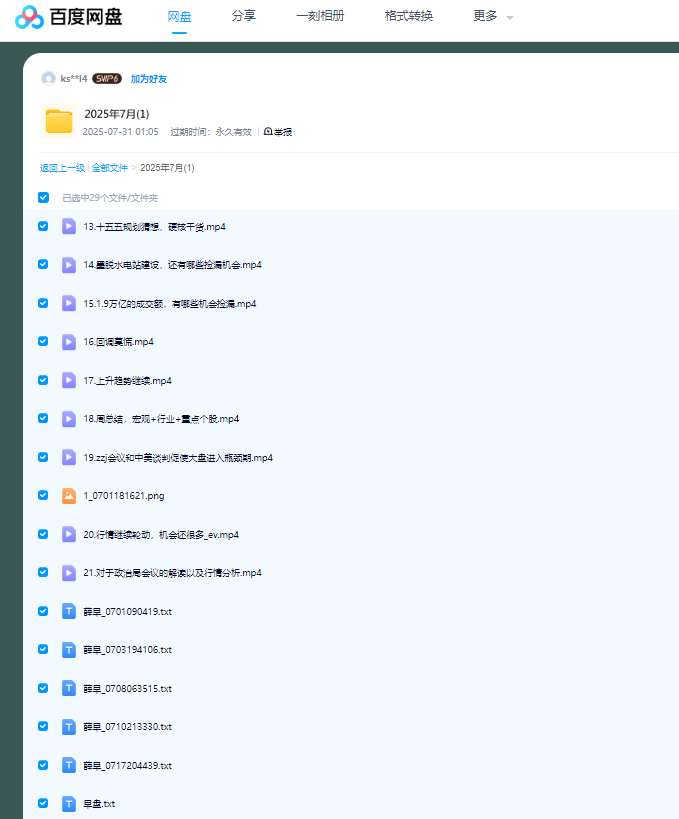
Task: Open file 19.zzj会议和中美谈判 mp4 name
Action: [x=178, y=458]
